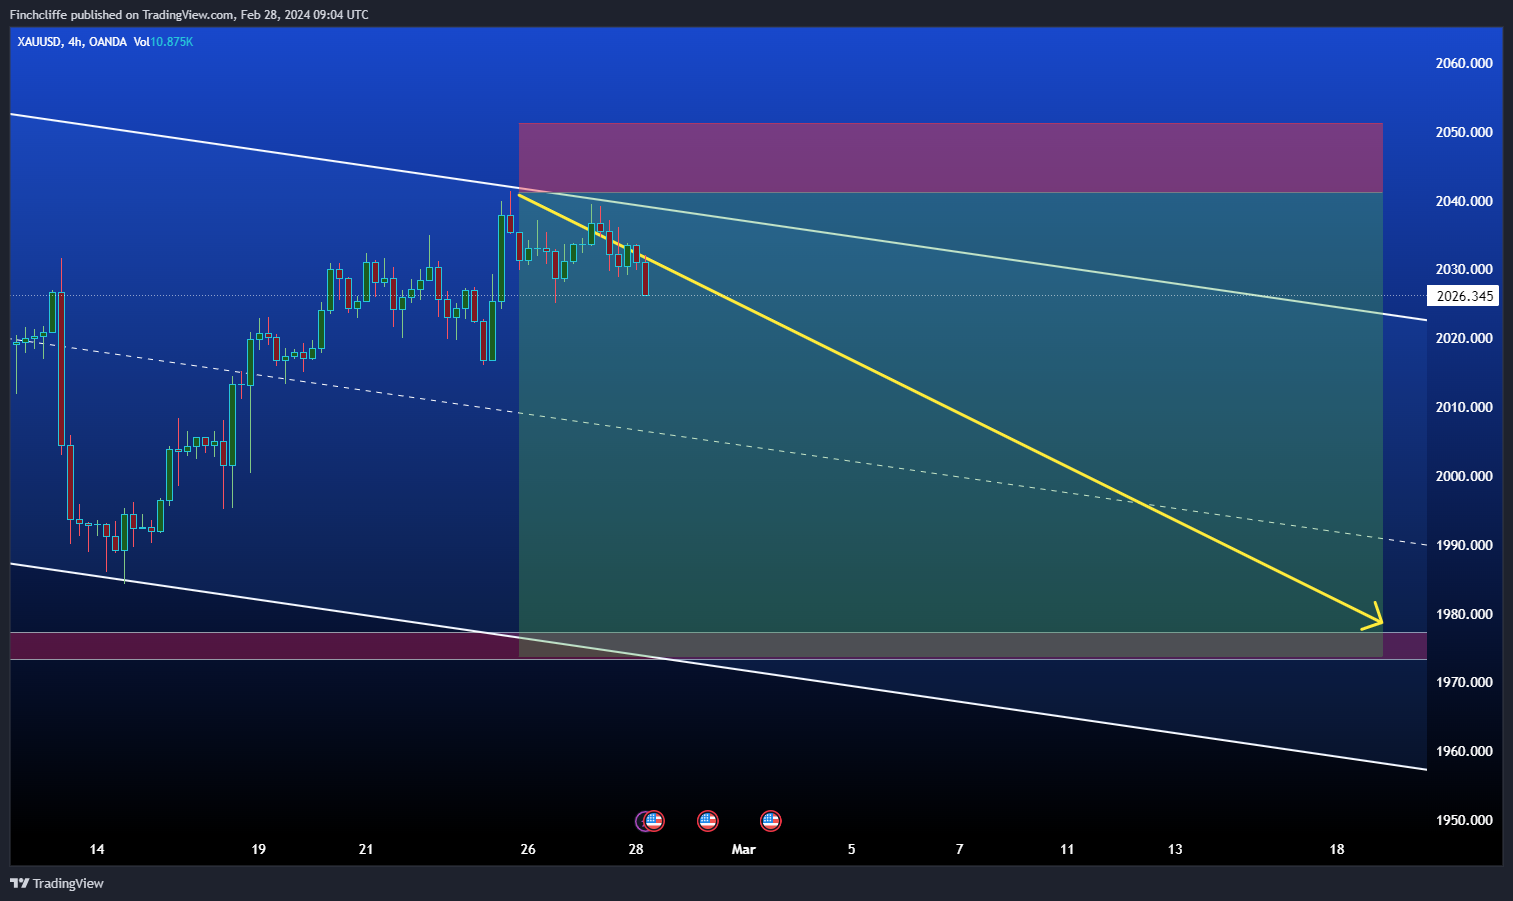Click the date label 5 on the time axis
Viewport: 1513px width, 901px height.
click(852, 849)
